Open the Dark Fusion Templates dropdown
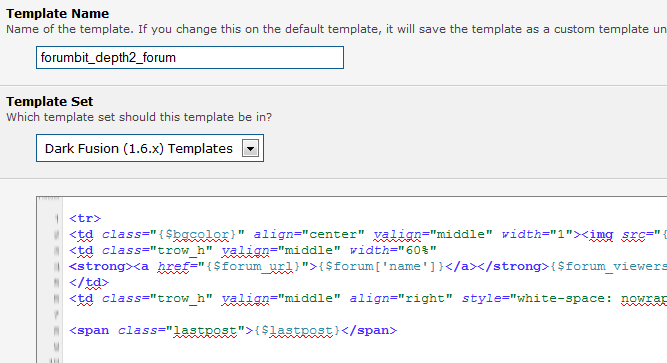667x363 pixels. (x=150, y=148)
